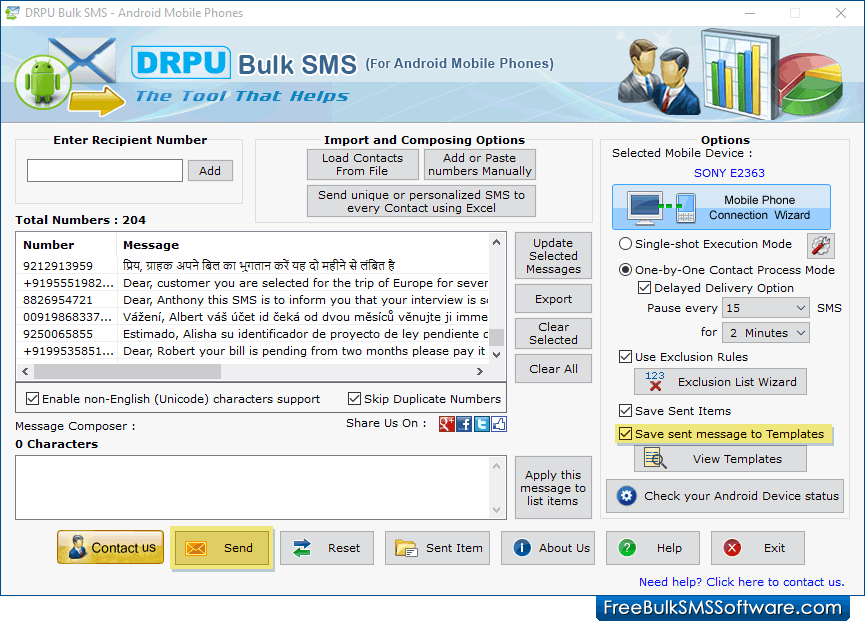Click the gear icon on Android Device status
The width and height of the screenshot is (865, 621).
tap(626, 496)
